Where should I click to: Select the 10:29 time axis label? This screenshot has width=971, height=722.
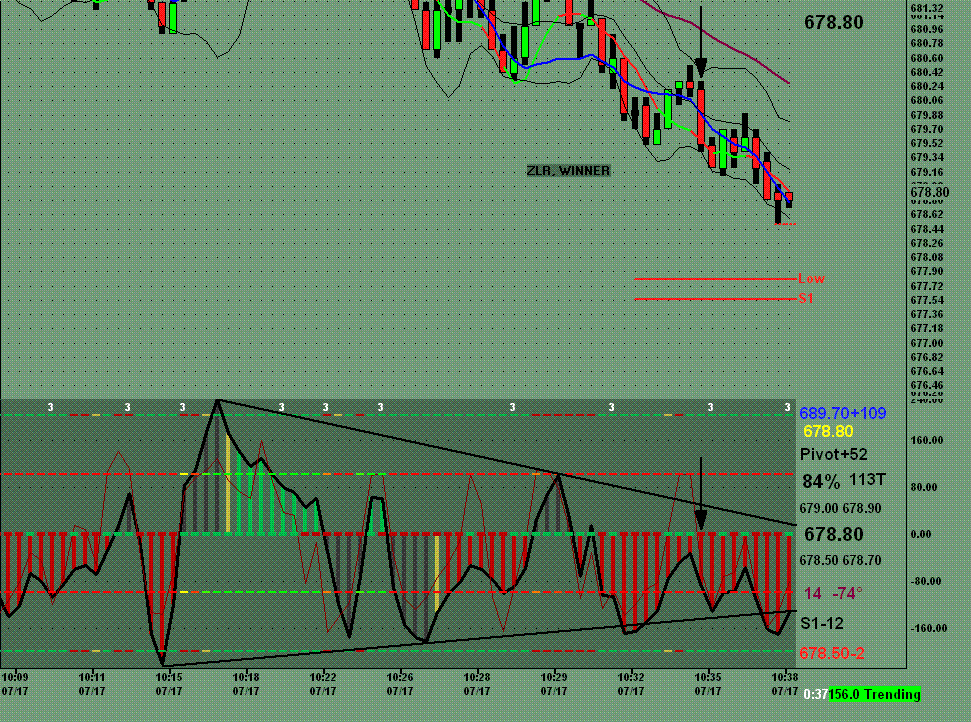click(x=554, y=676)
